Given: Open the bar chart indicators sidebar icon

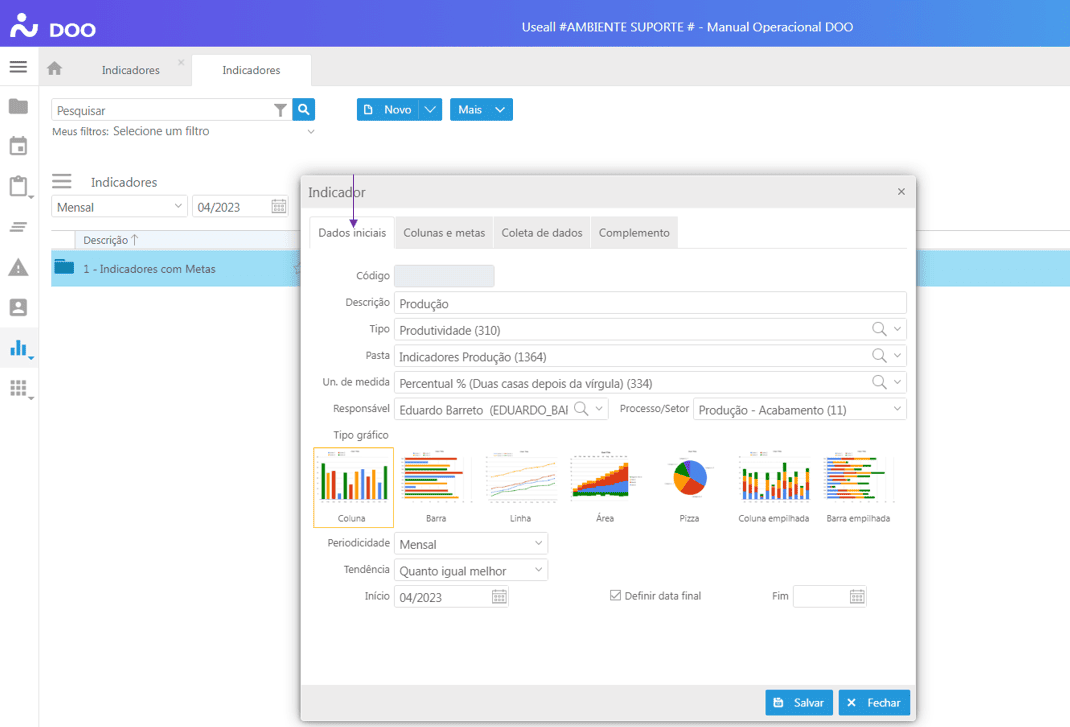Looking at the screenshot, I should (x=18, y=348).
